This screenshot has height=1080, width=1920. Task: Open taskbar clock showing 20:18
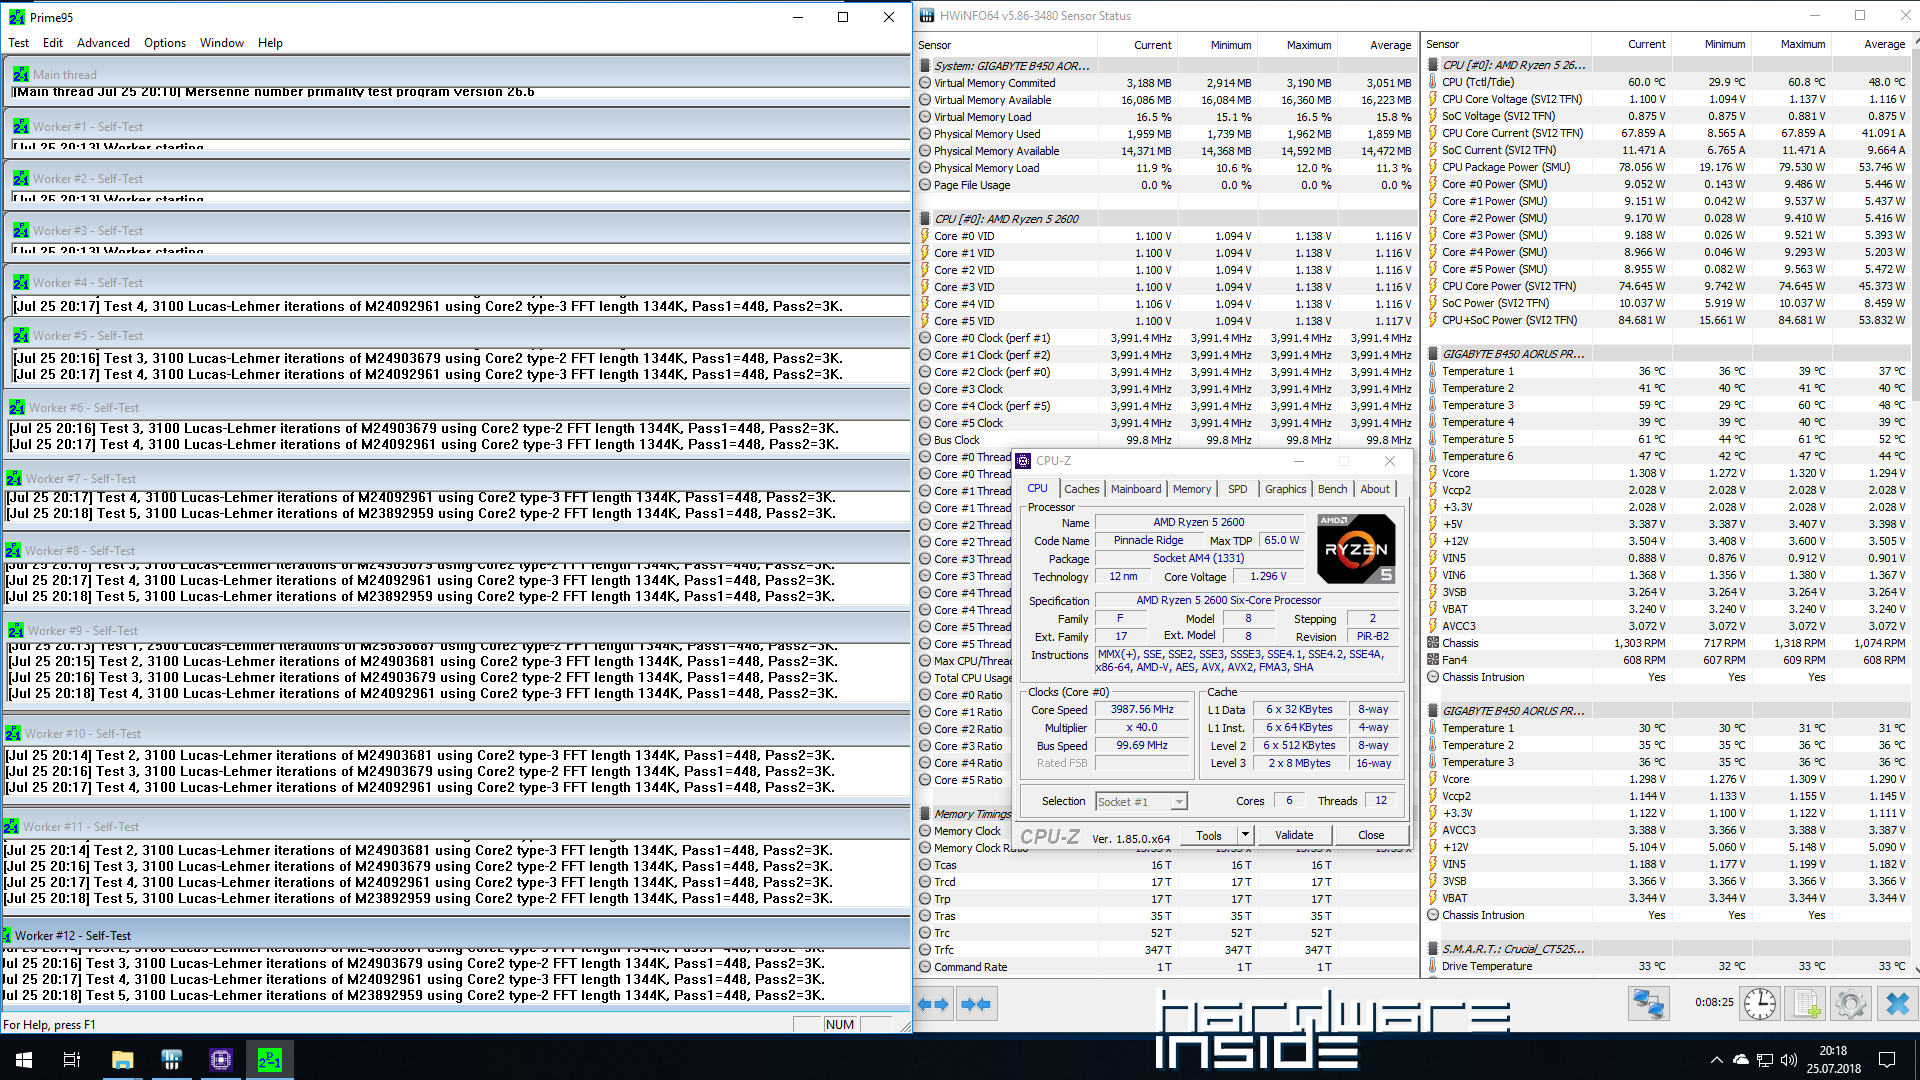(1833, 1059)
